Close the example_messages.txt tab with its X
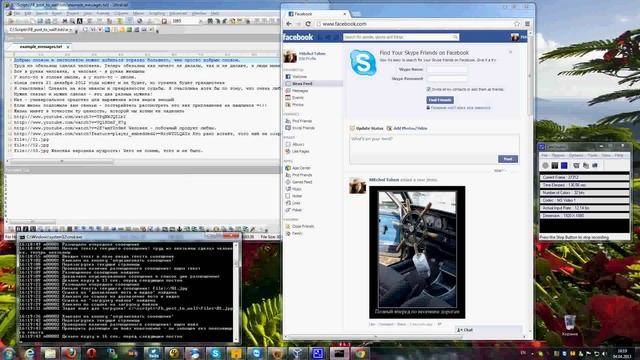This screenshot has width=640, height=360. point(68,47)
